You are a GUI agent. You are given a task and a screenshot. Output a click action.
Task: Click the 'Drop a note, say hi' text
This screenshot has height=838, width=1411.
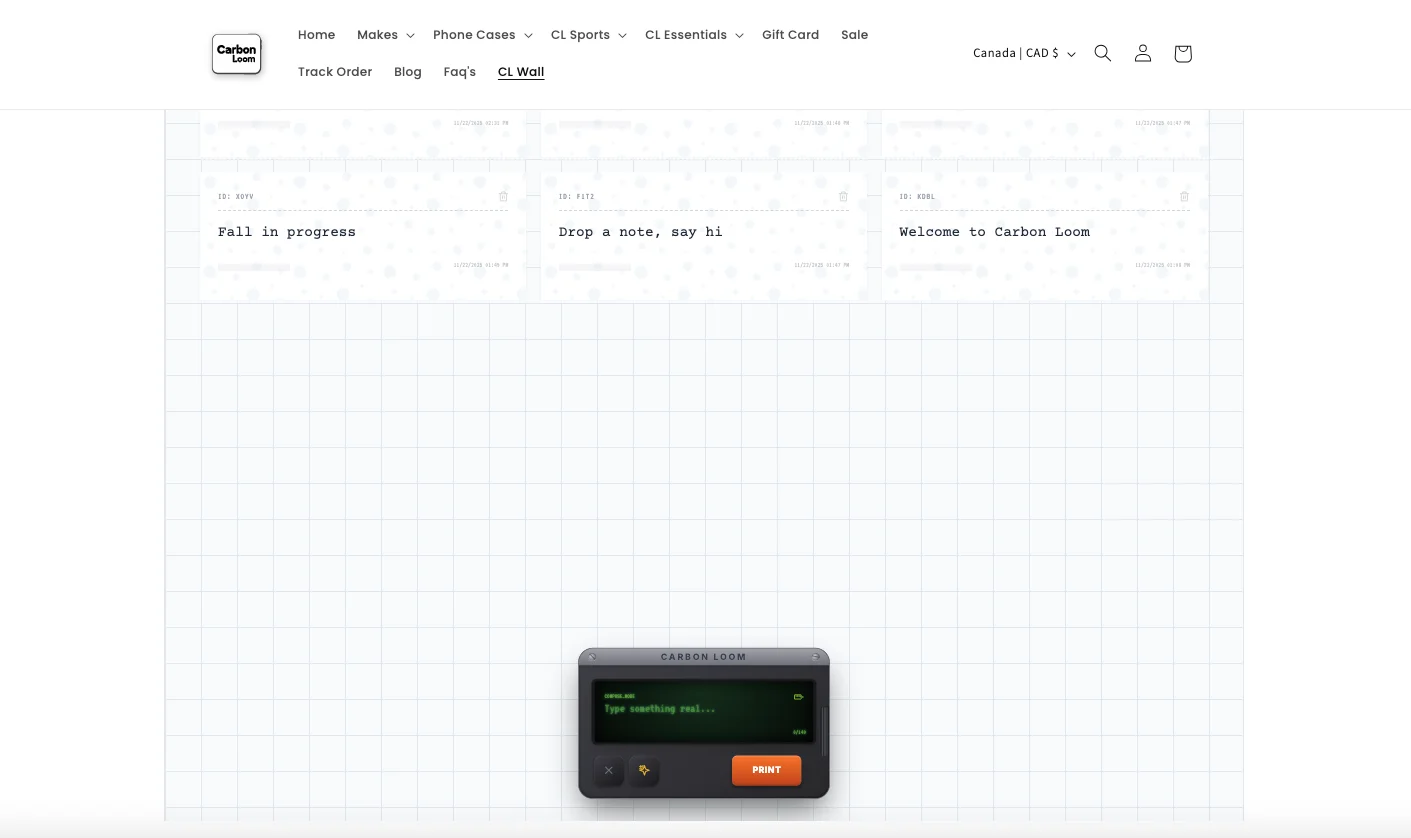(640, 232)
